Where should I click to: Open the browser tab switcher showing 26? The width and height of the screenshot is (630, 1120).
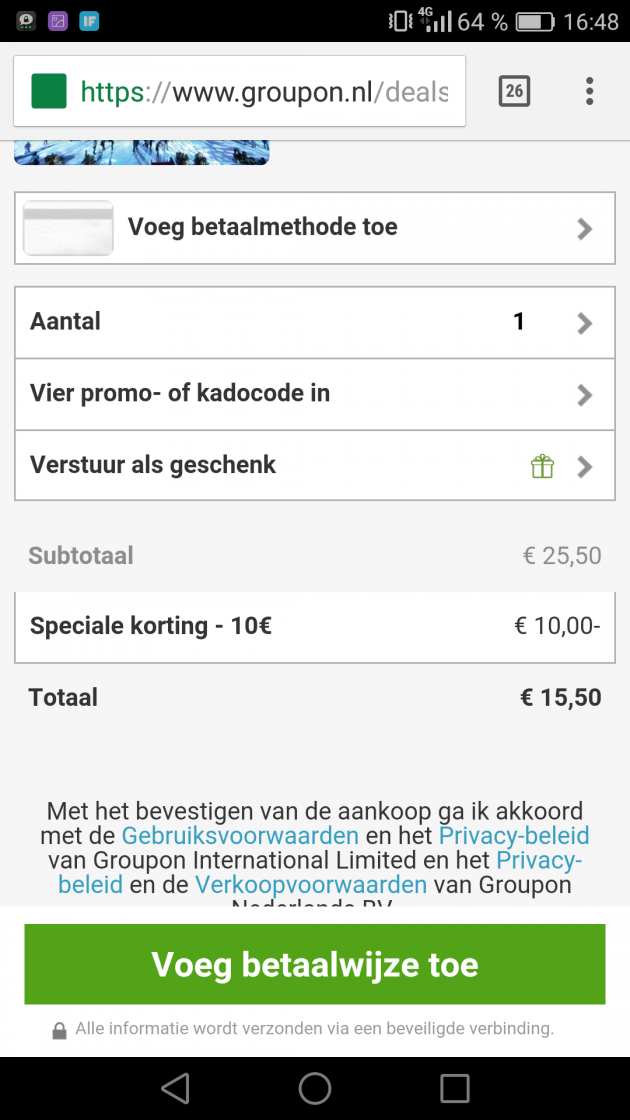(514, 91)
